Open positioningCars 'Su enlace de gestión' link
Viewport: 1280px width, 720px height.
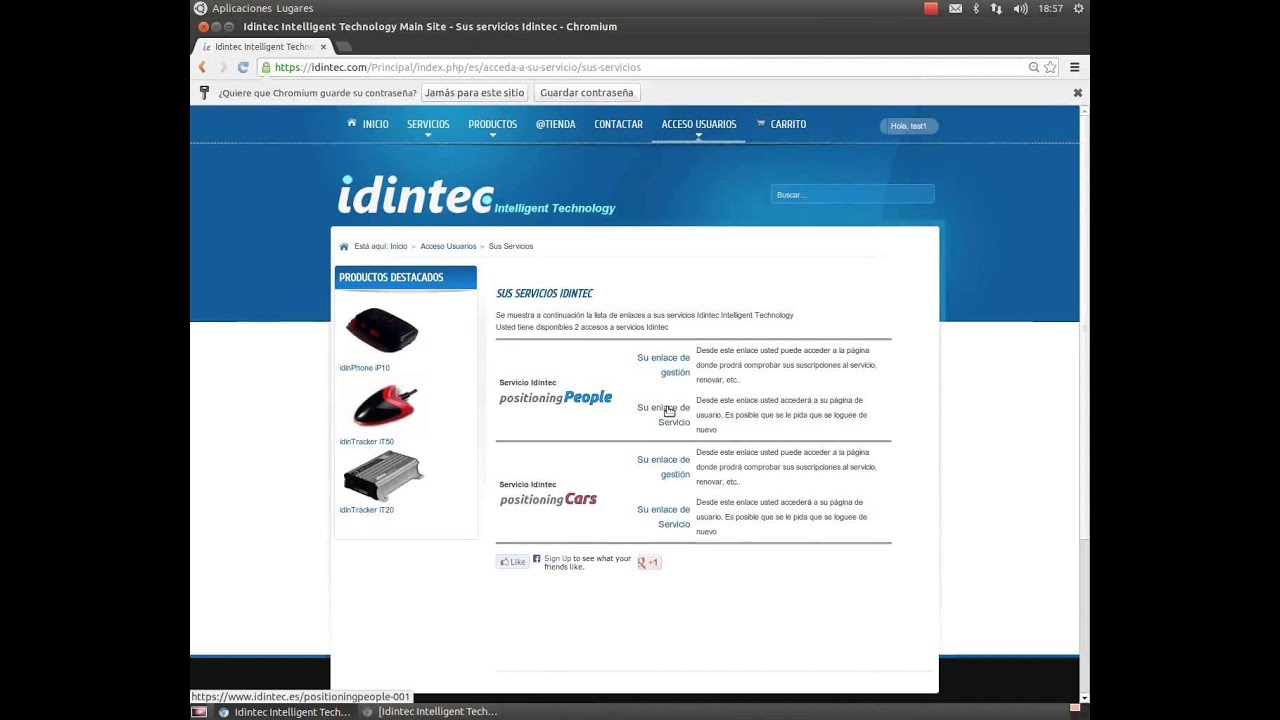pos(664,467)
